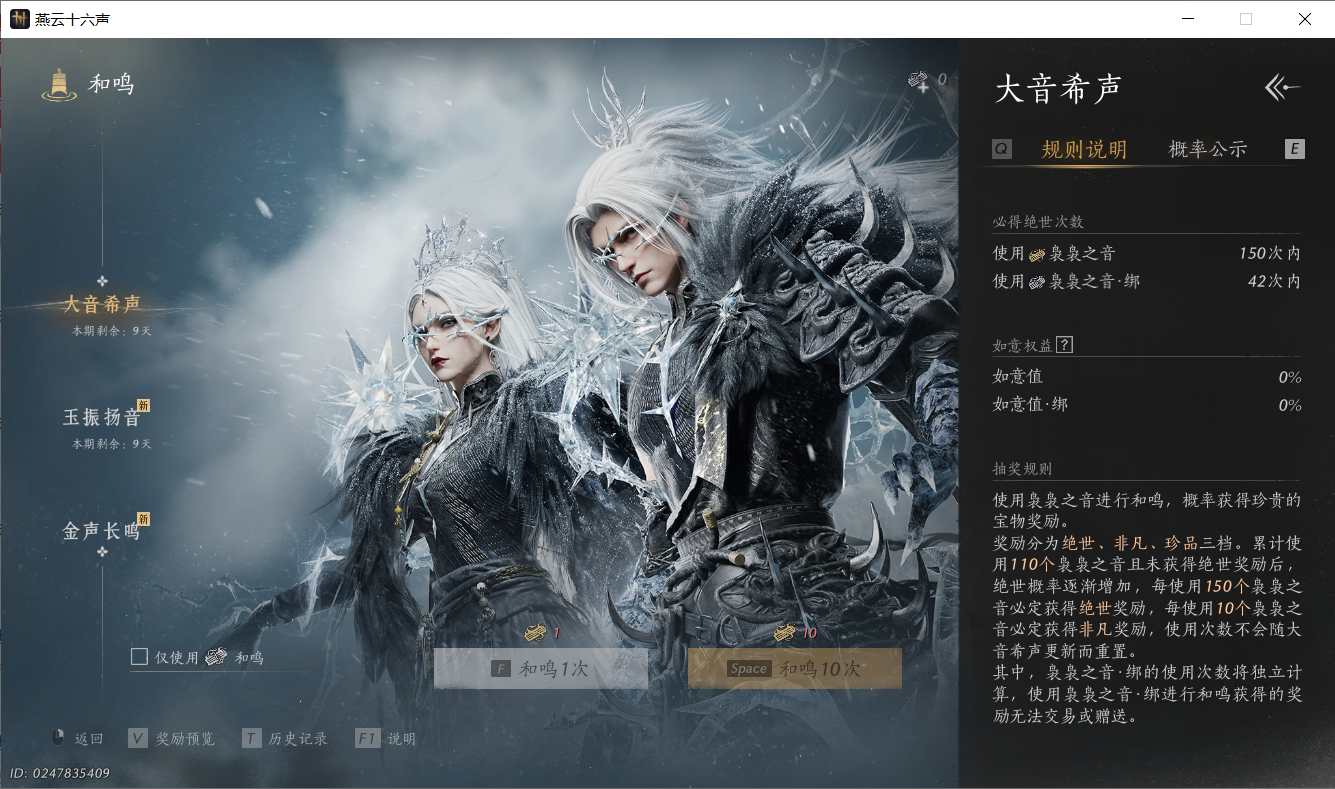This screenshot has height=789, width=1335.
Task: Click the T key icon for 历史记录
Action: 251,738
